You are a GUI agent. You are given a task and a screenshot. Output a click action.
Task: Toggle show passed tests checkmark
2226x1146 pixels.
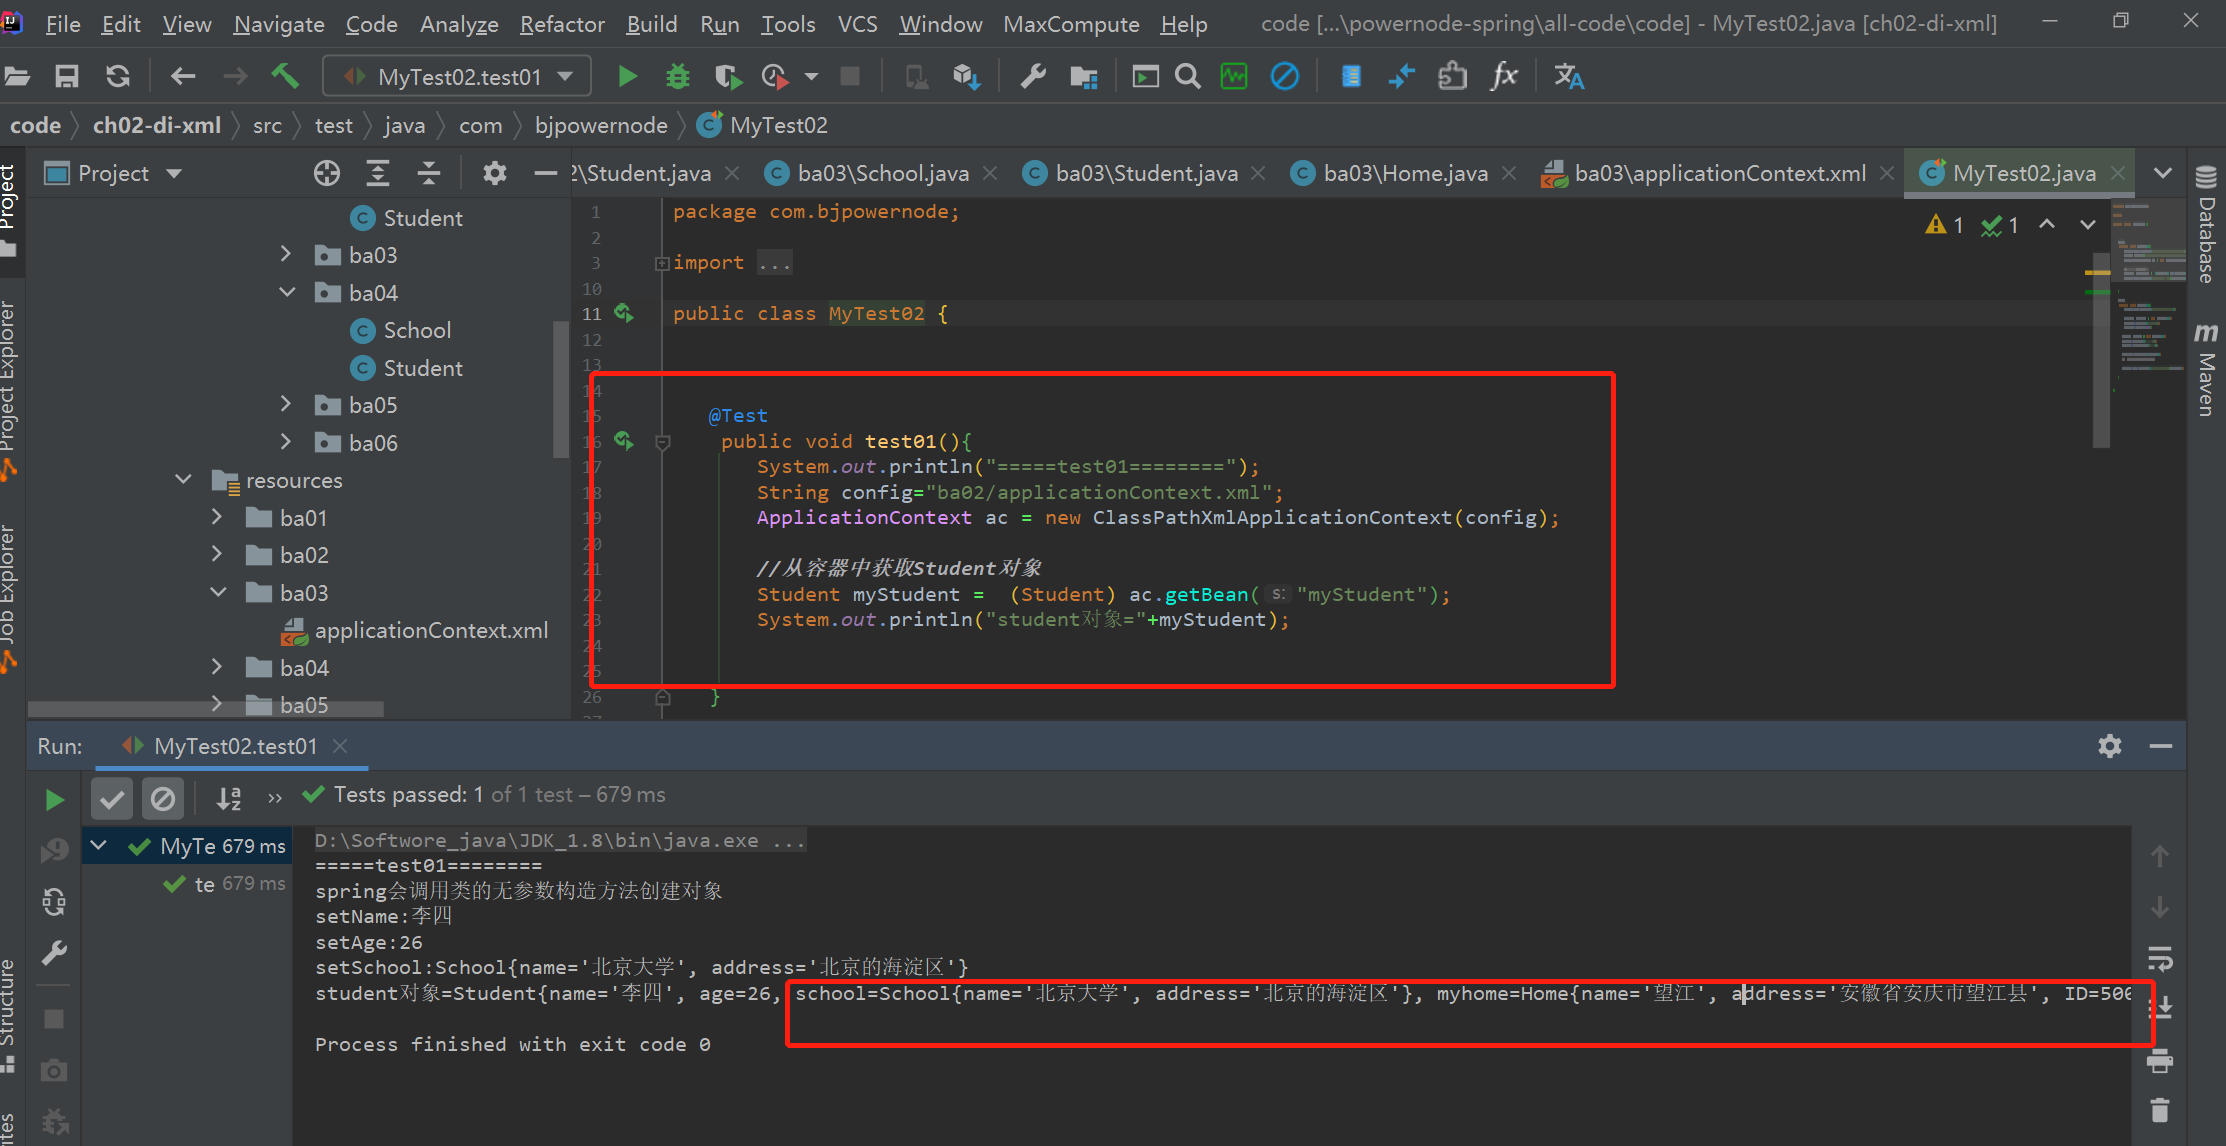(x=112, y=799)
